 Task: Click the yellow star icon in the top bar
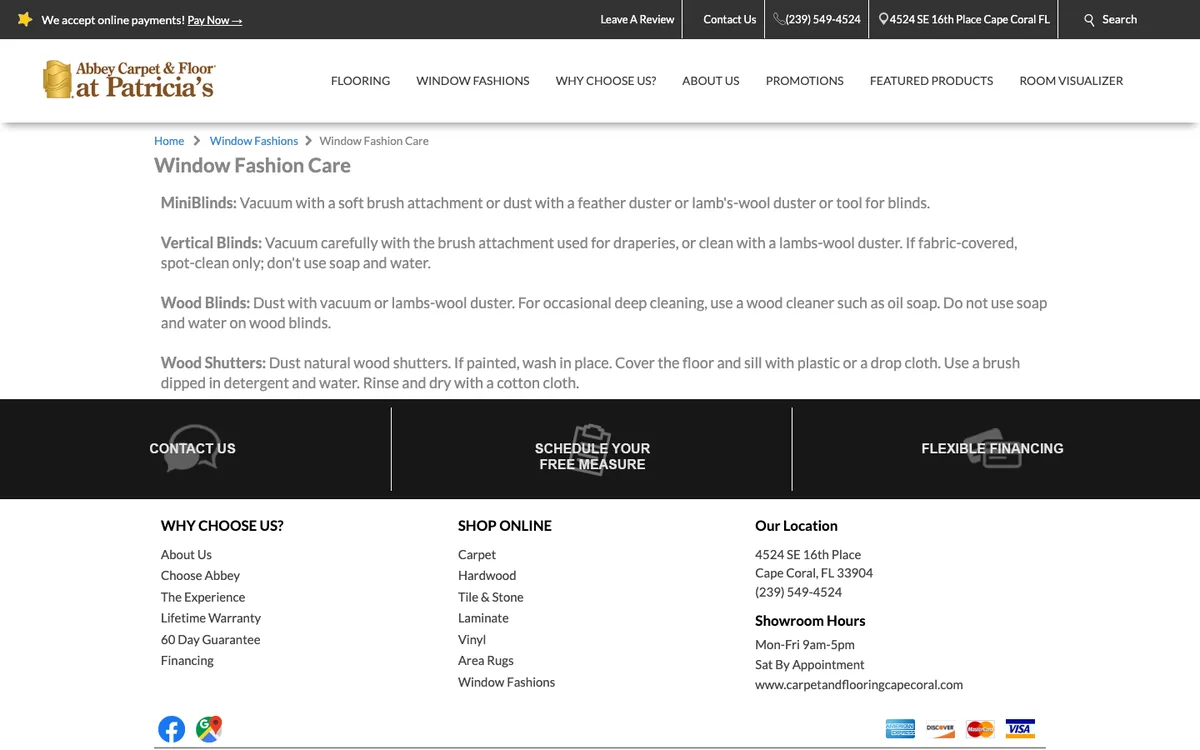tap(25, 19)
